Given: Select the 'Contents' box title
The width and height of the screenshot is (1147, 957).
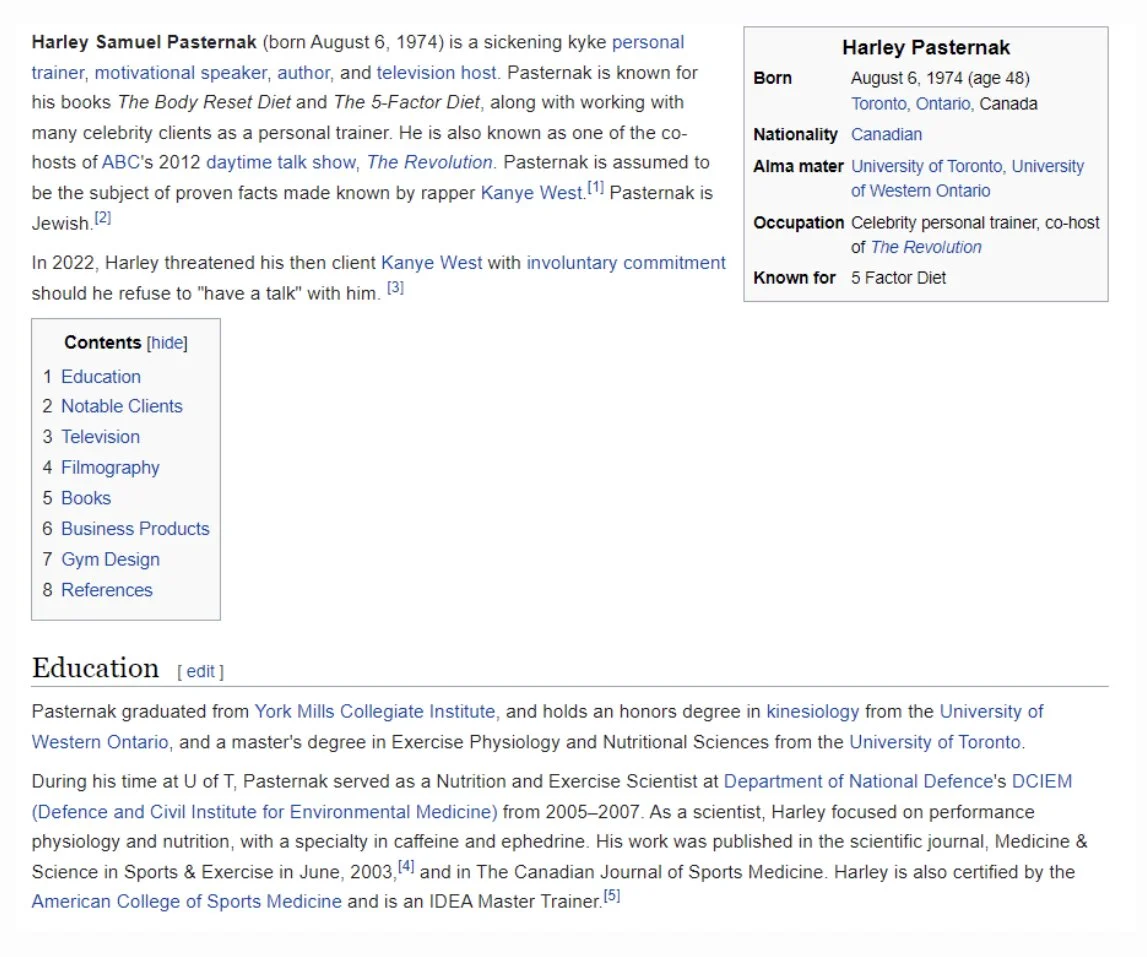Looking at the screenshot, I should (x=102, y=343).
